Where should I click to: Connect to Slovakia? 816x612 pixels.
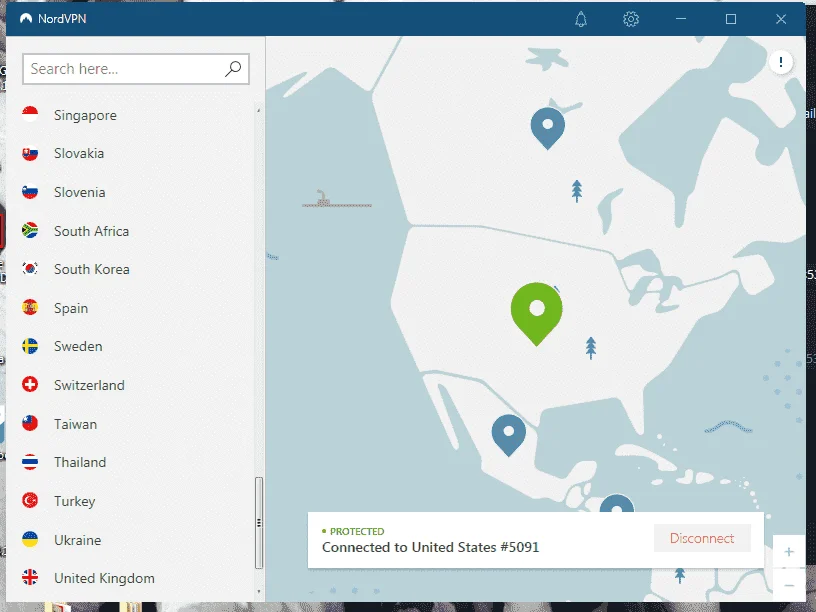[79, 153]
